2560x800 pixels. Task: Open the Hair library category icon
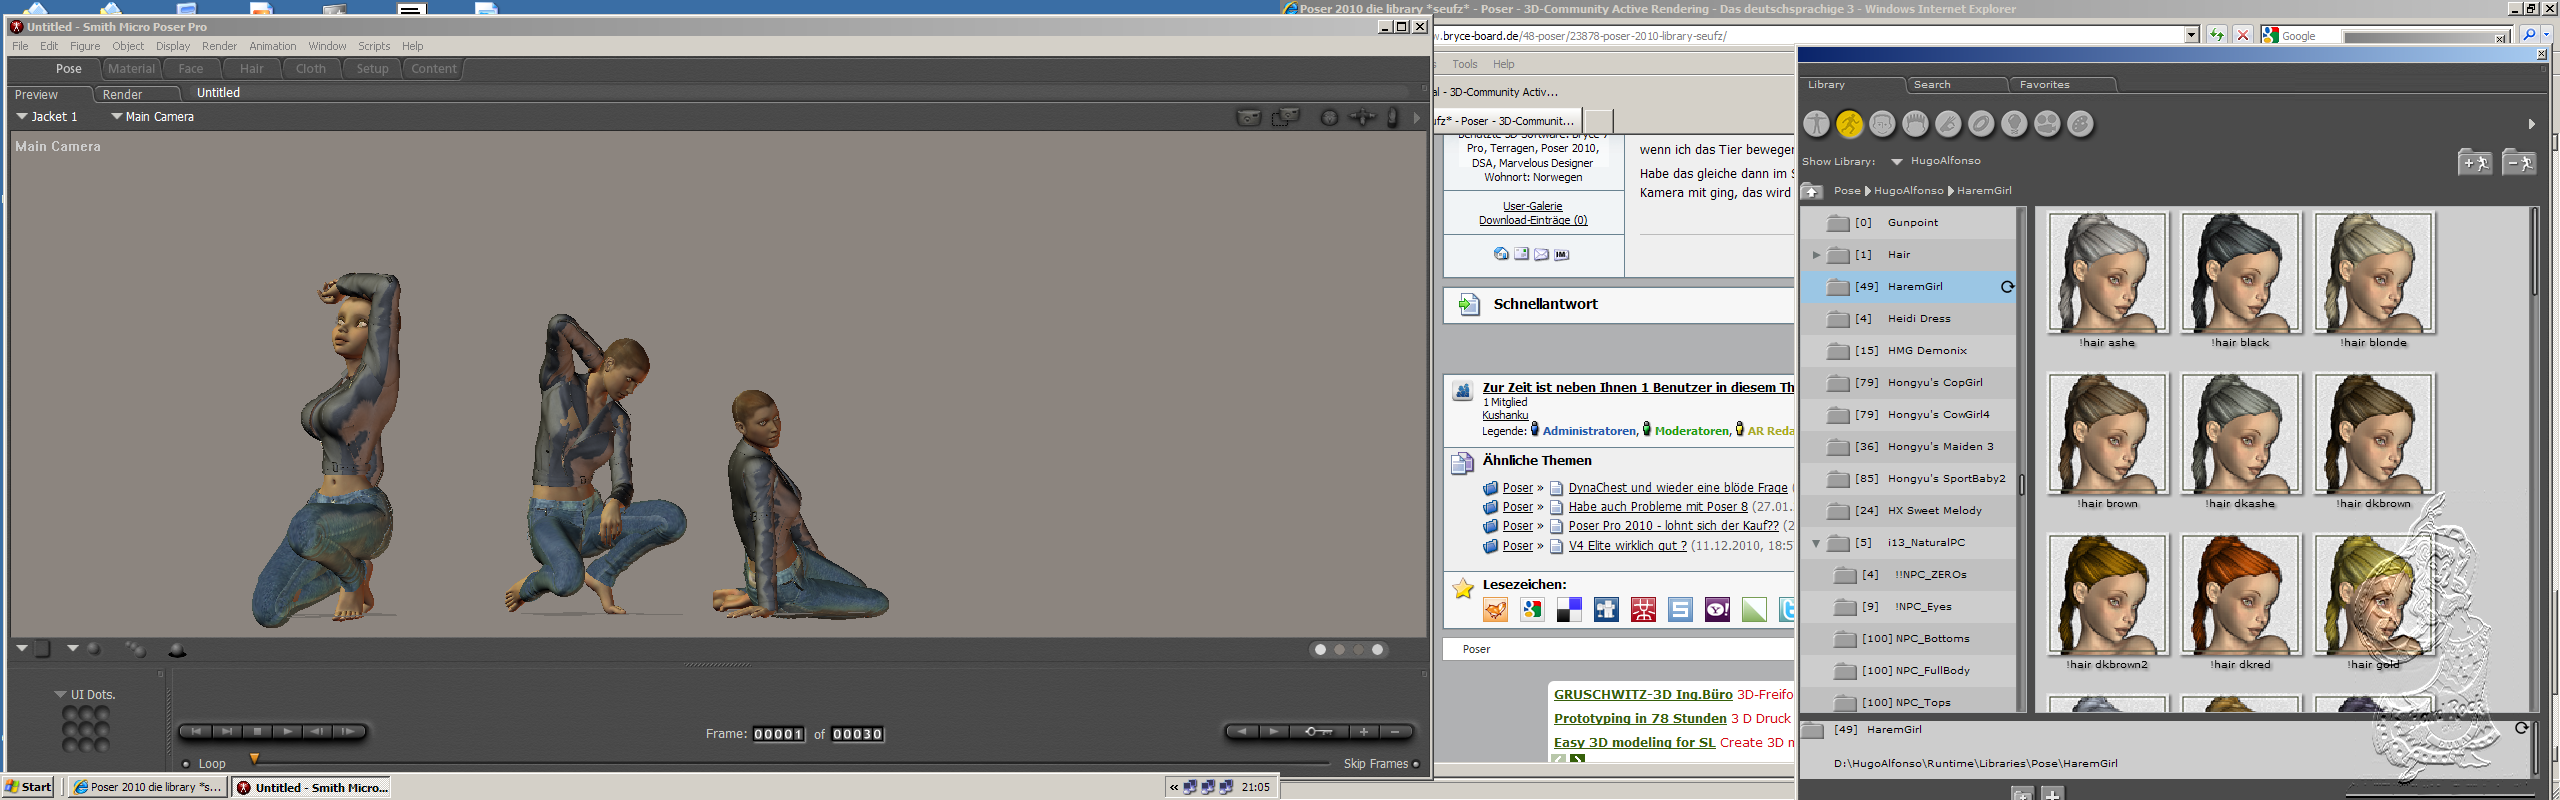click(x=1915, y=124)
